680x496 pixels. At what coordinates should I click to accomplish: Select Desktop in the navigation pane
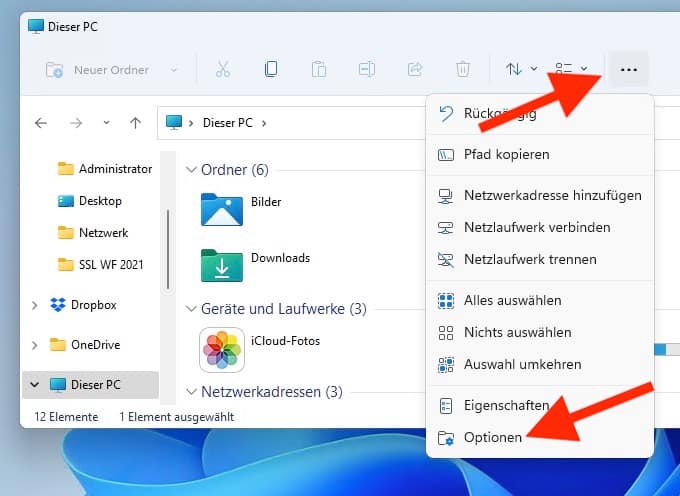pyautogui.click(x=100, y=201)
